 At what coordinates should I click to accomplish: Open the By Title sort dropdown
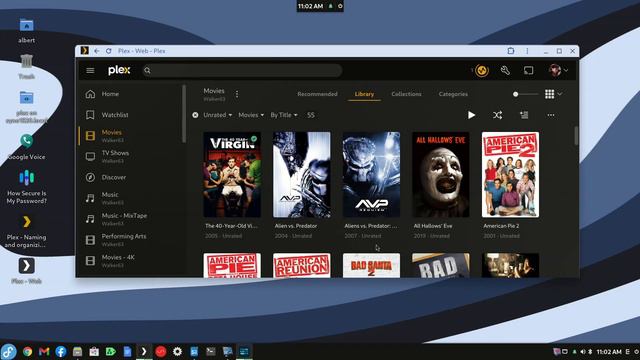pos(284,115)
